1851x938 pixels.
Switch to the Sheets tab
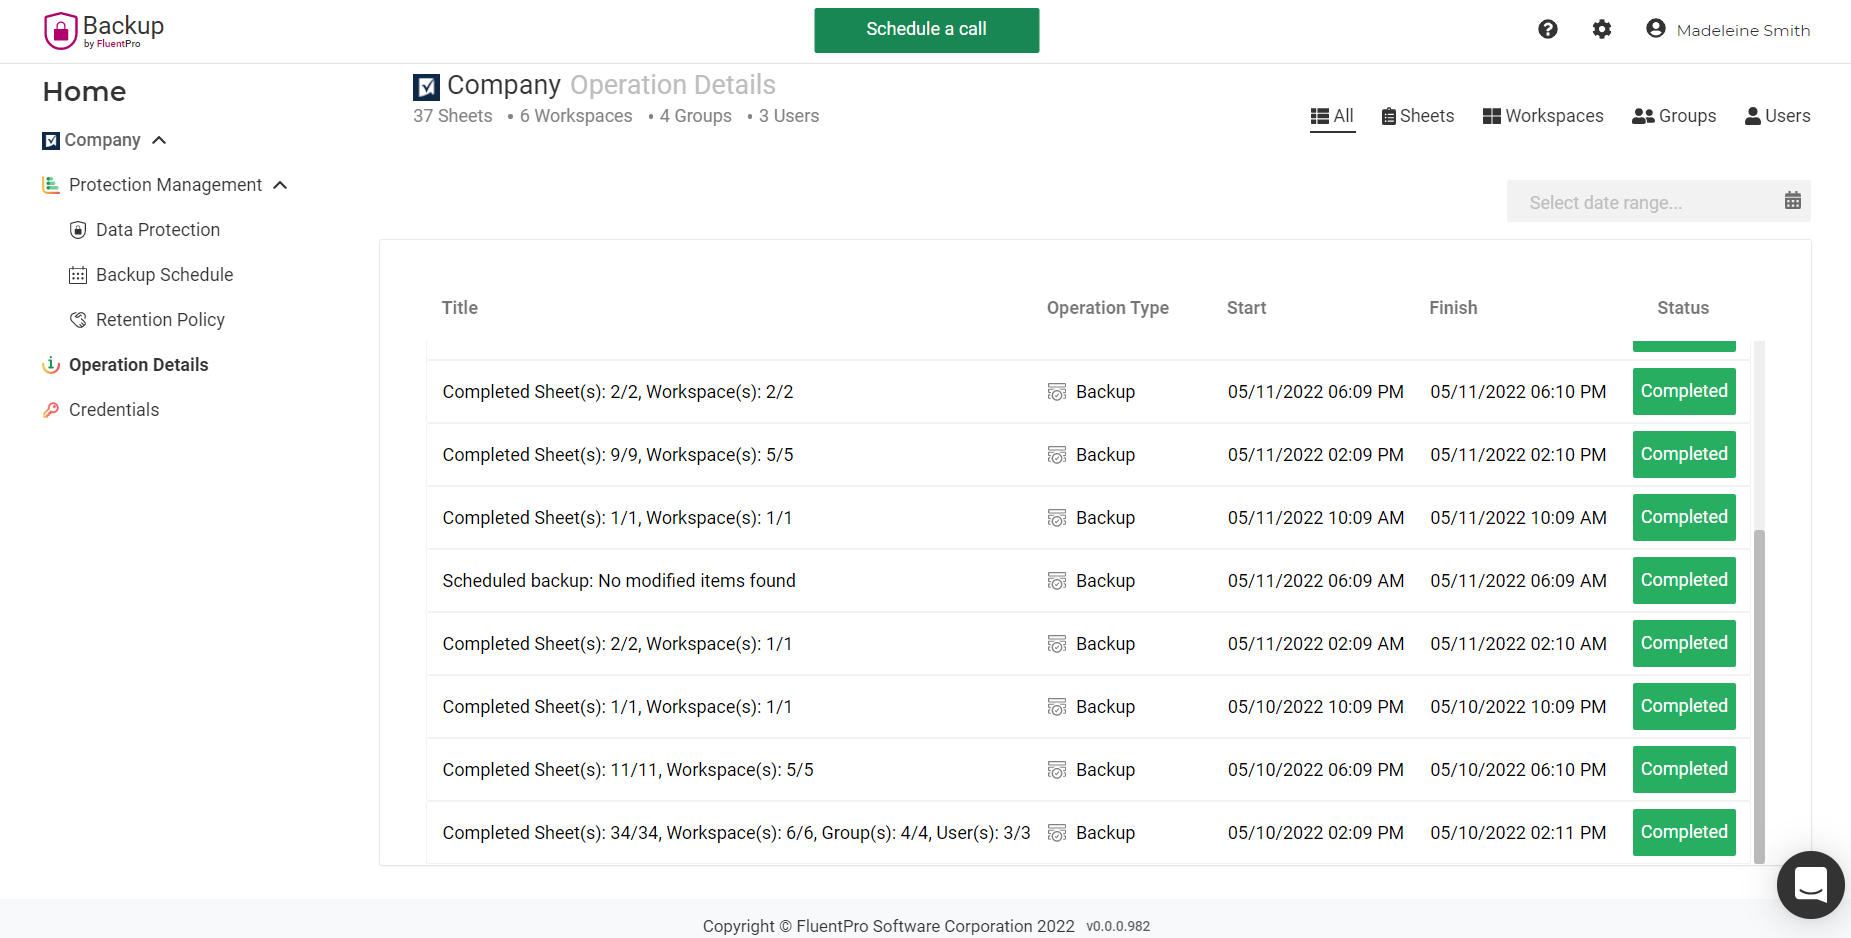point(1417,116)
